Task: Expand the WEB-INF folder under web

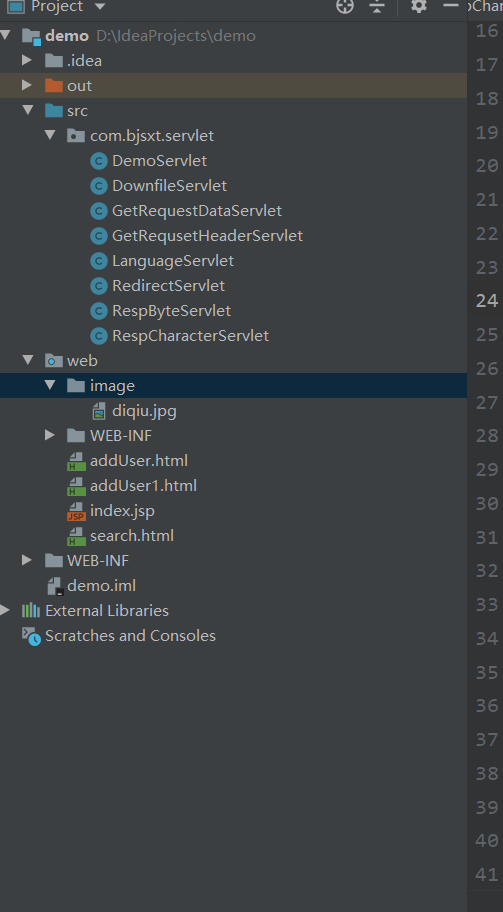Action: (50, 435)
